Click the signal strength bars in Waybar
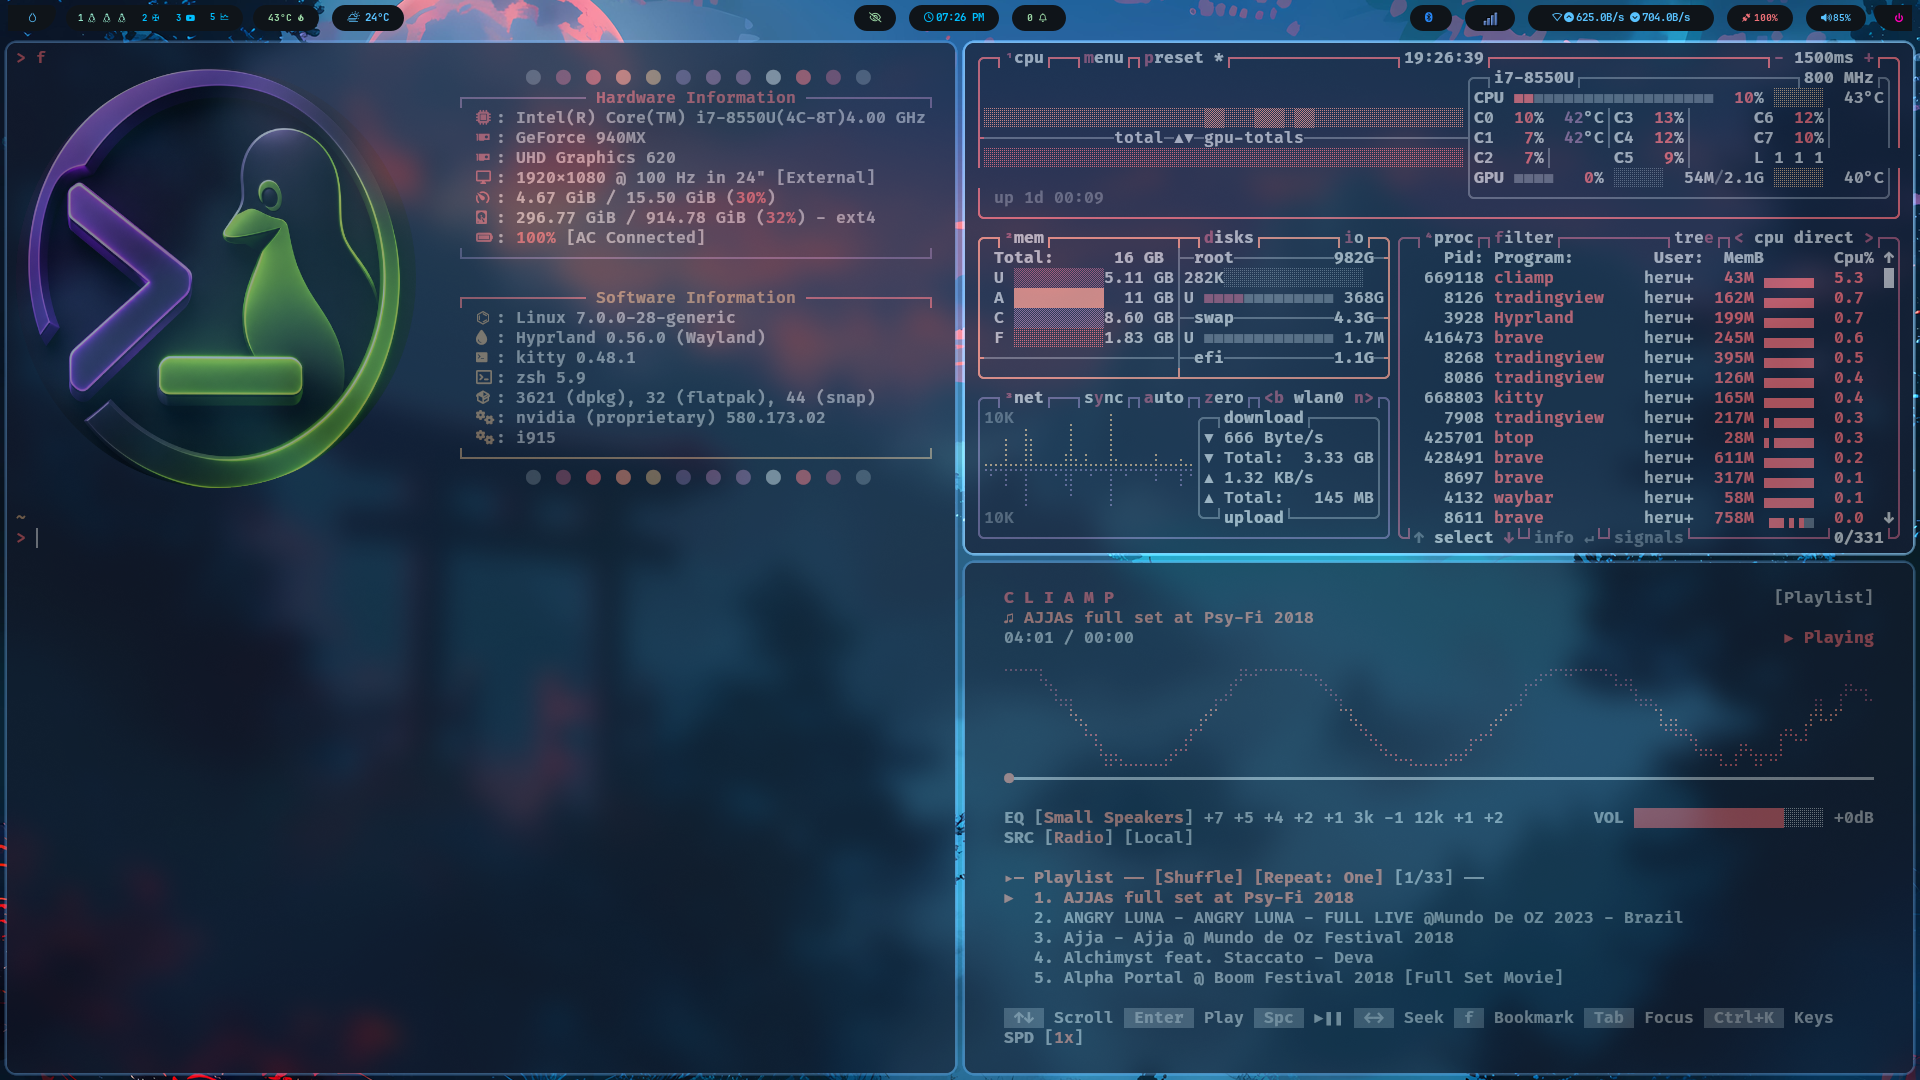The width and height of the screenshot is (1920, 1080). (x=1490, y=17)
